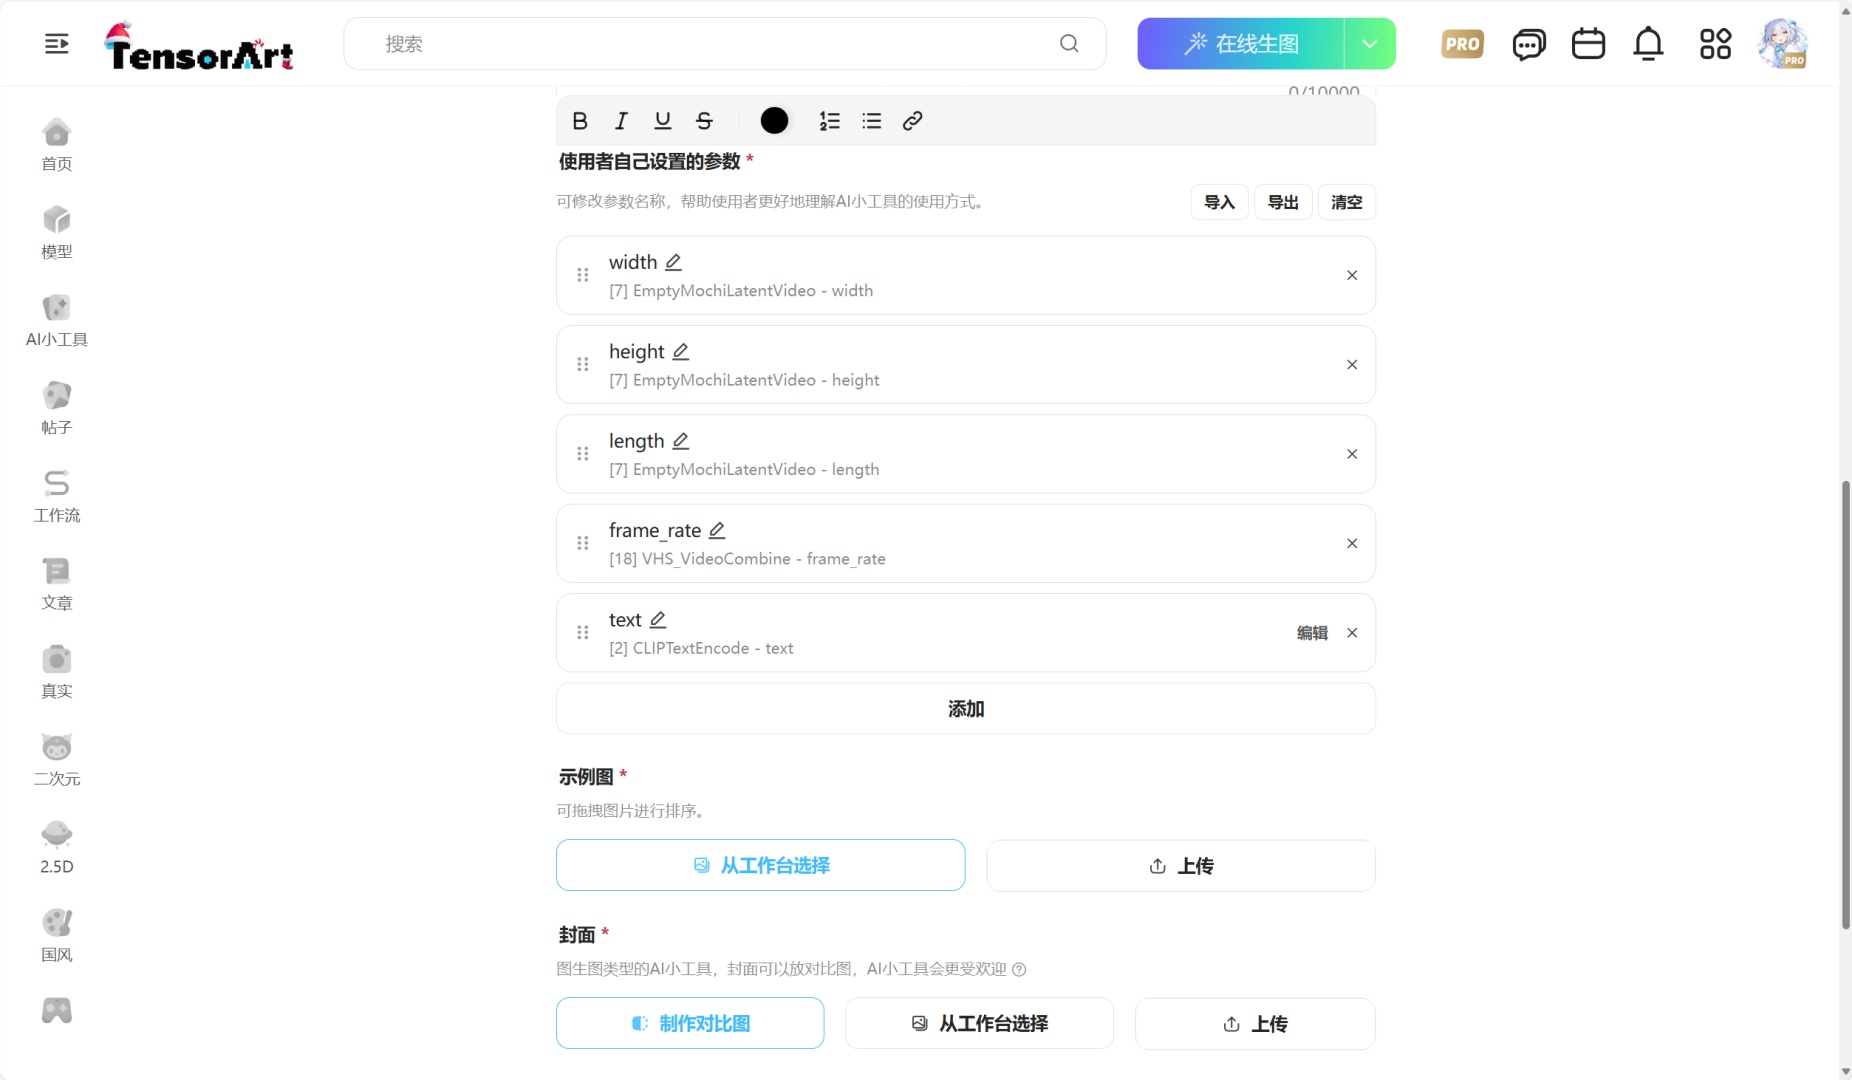Image resolution: width=1852 pixels, height=1080 pixels.
Task: Open the notifications bell
Action: [1648, 44]
